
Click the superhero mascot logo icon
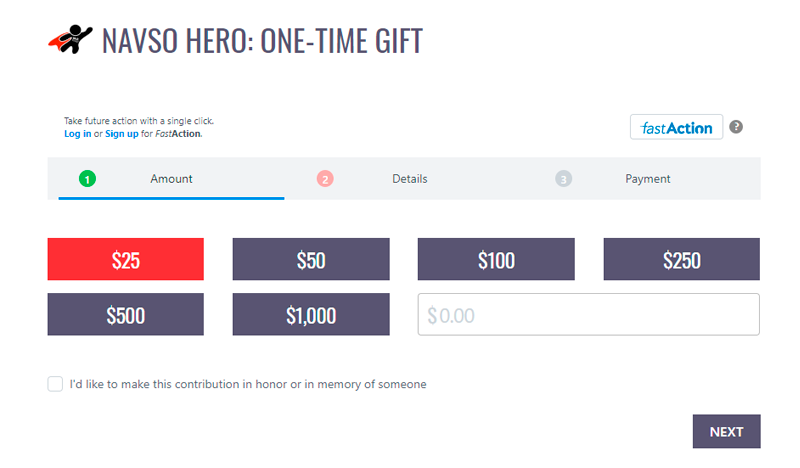click(x=70, y=39)
